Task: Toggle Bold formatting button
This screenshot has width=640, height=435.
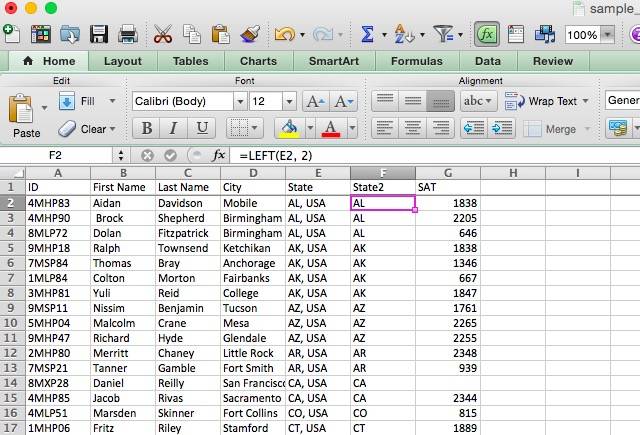Action: pos(147,129)
